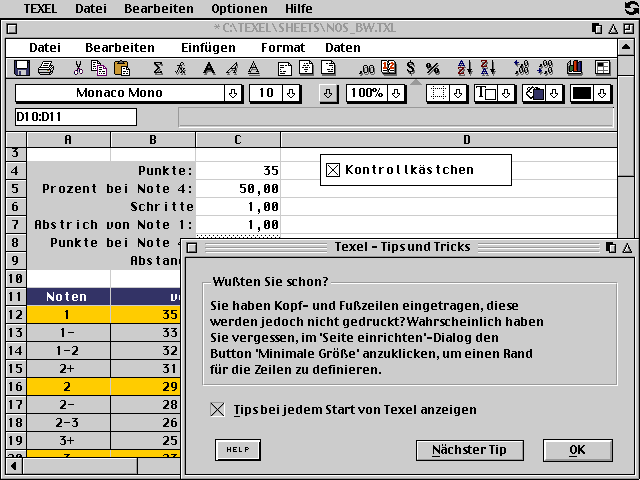Select the Punkte value cell 35 in row 4
Viewport: 640px width, 480px height.
pos(238,170)
